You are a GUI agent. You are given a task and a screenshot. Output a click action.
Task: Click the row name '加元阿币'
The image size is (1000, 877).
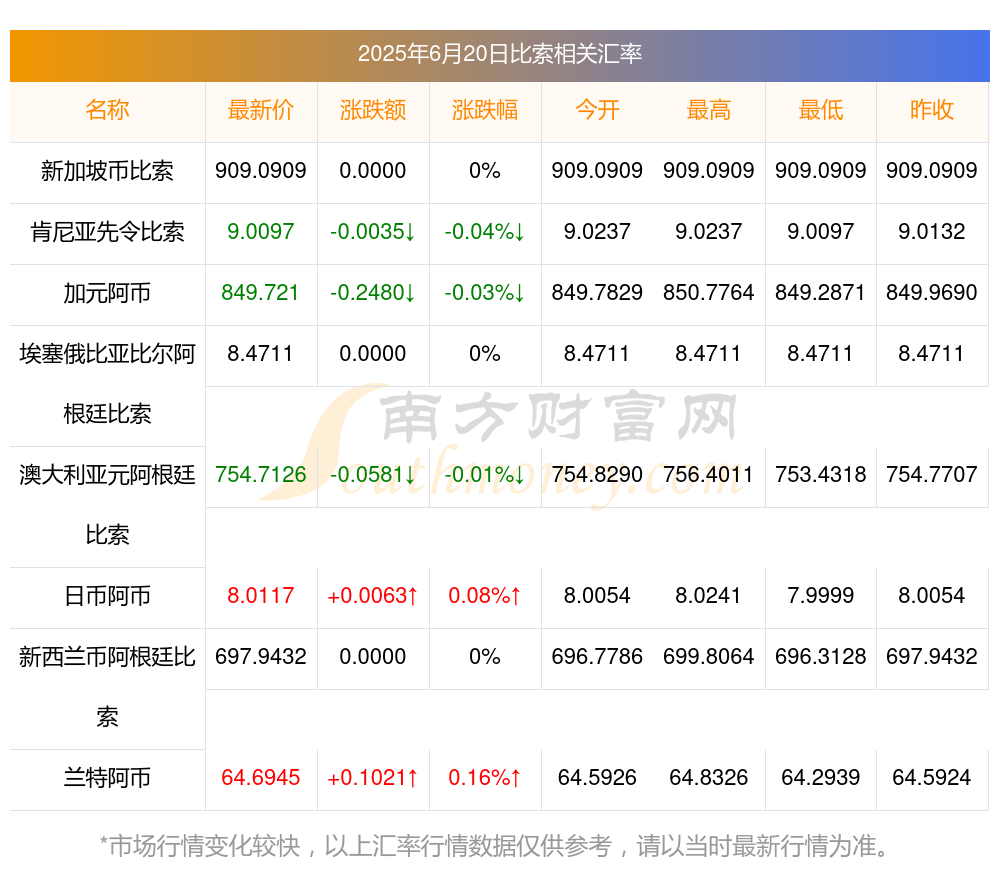107,293
